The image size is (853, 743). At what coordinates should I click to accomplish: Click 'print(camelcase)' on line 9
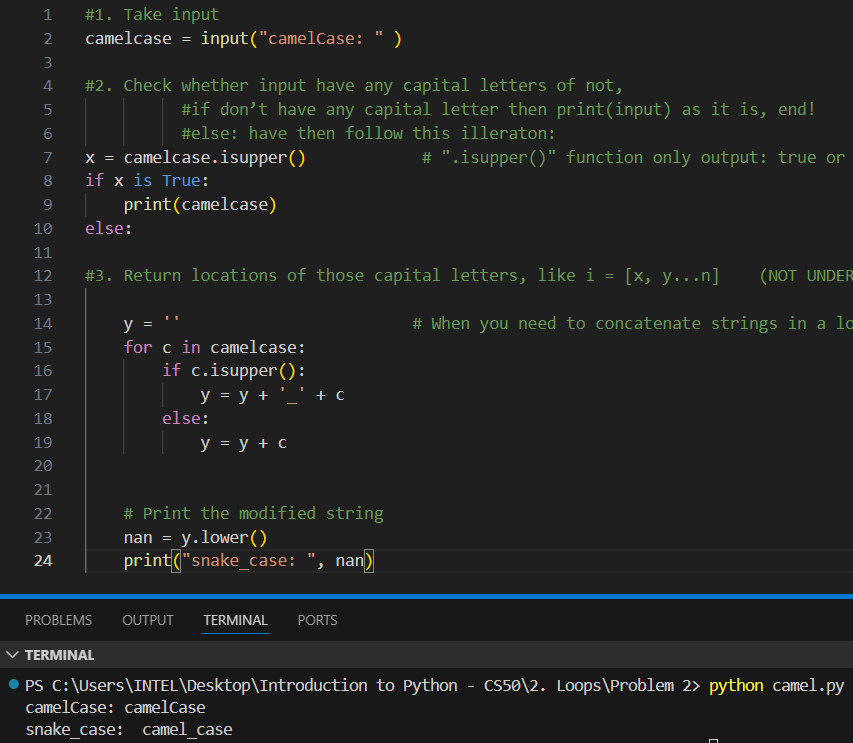point(200,205)
